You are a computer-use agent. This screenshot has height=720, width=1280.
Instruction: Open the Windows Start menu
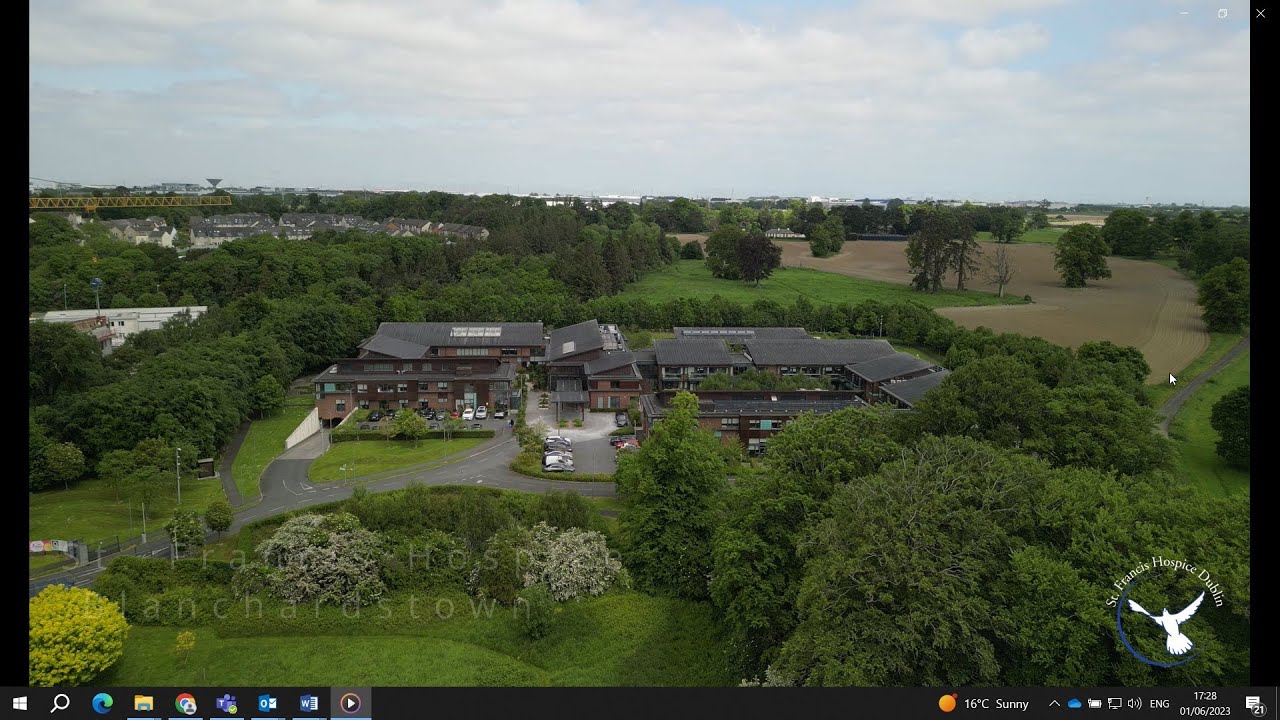point(19,703)
